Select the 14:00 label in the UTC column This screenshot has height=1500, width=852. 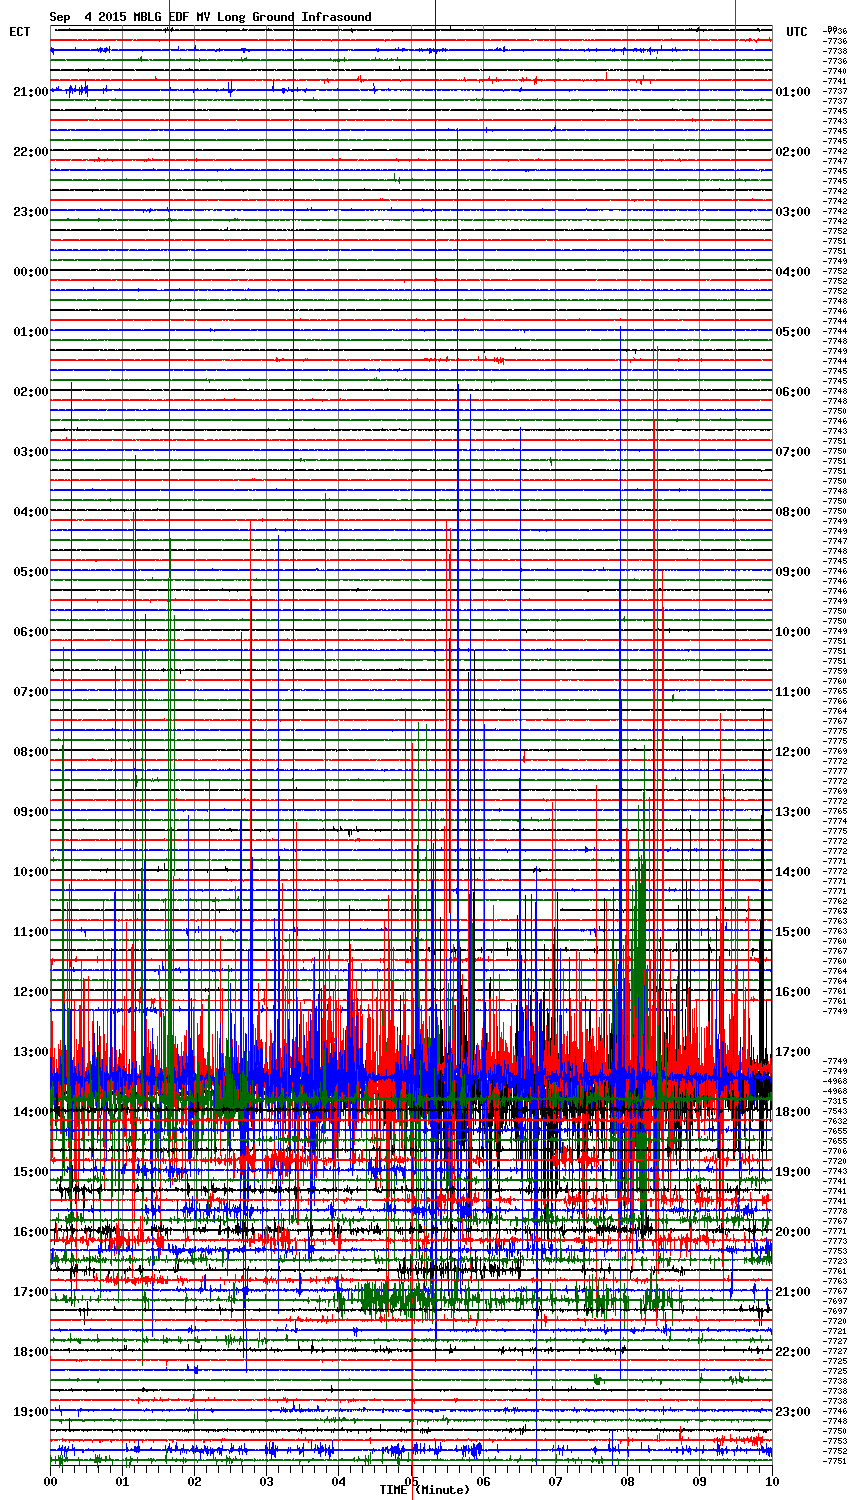793,872
